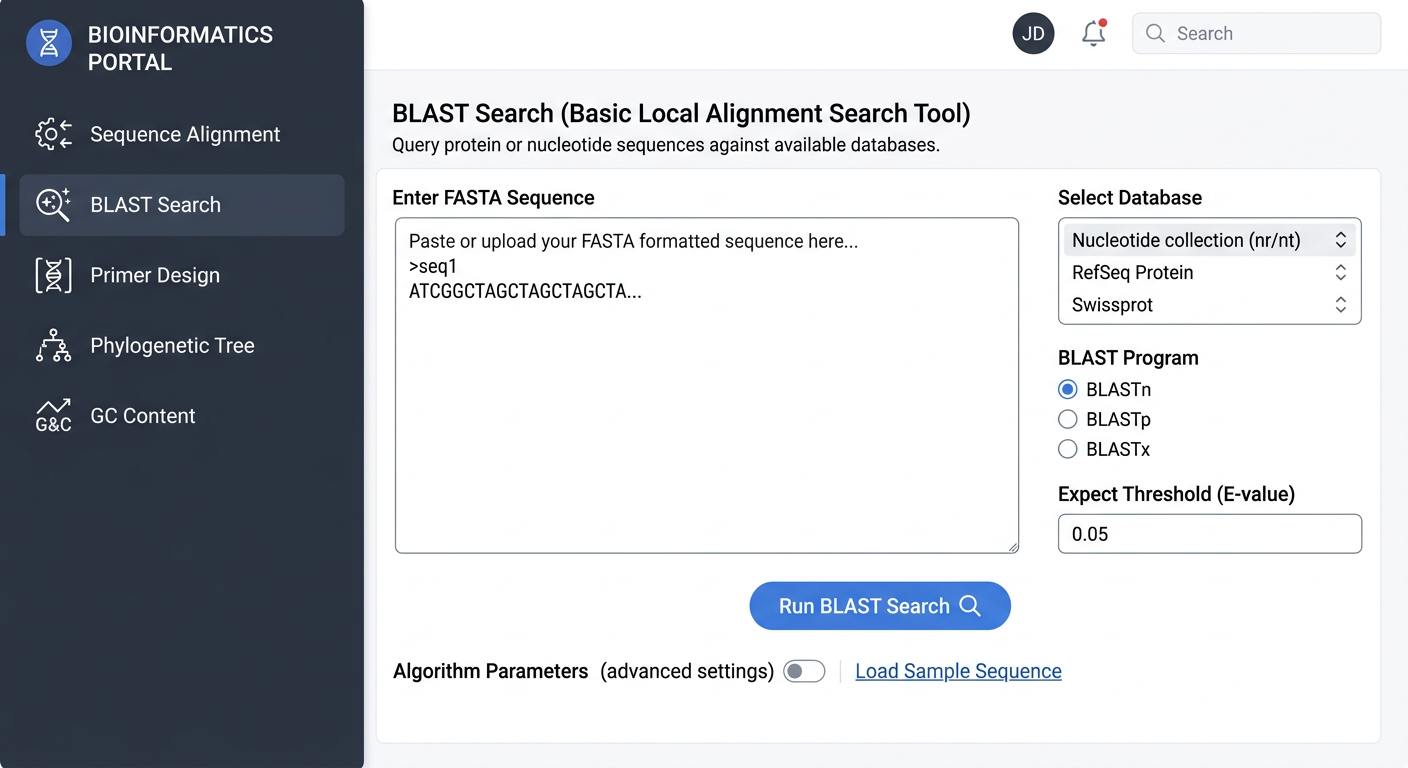Click the Primer Design bracket DNA icon
Viewport: 1408px width, 768px height.
[53, 275]
